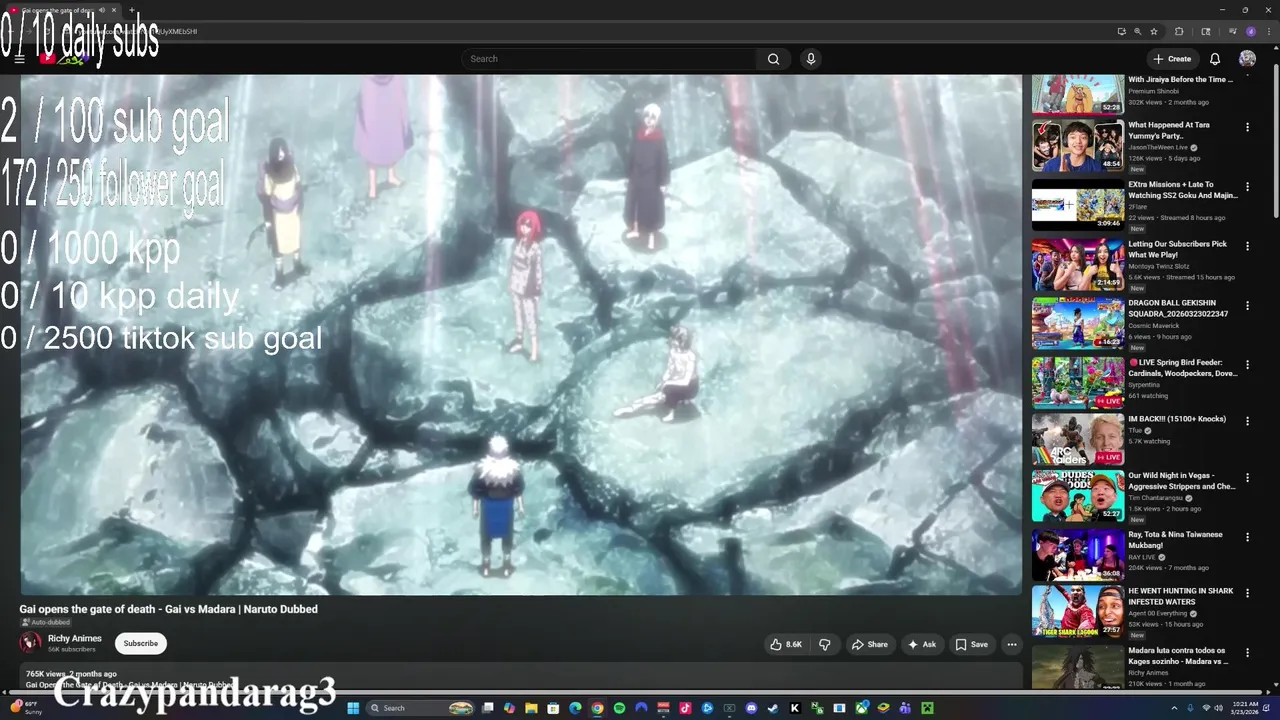This screenshot has width=1280, height=720.
Task: Open options for Taiwanese Mukbang video
Action: click(1247, 537)
